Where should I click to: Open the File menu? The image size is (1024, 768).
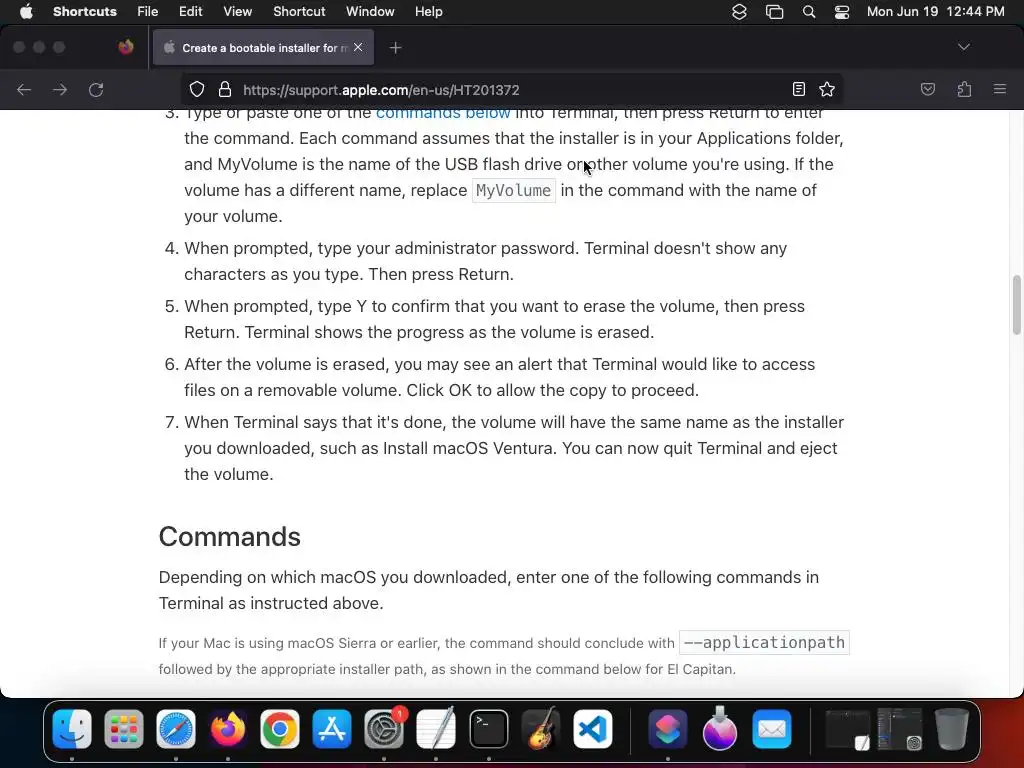coord(148,12)
